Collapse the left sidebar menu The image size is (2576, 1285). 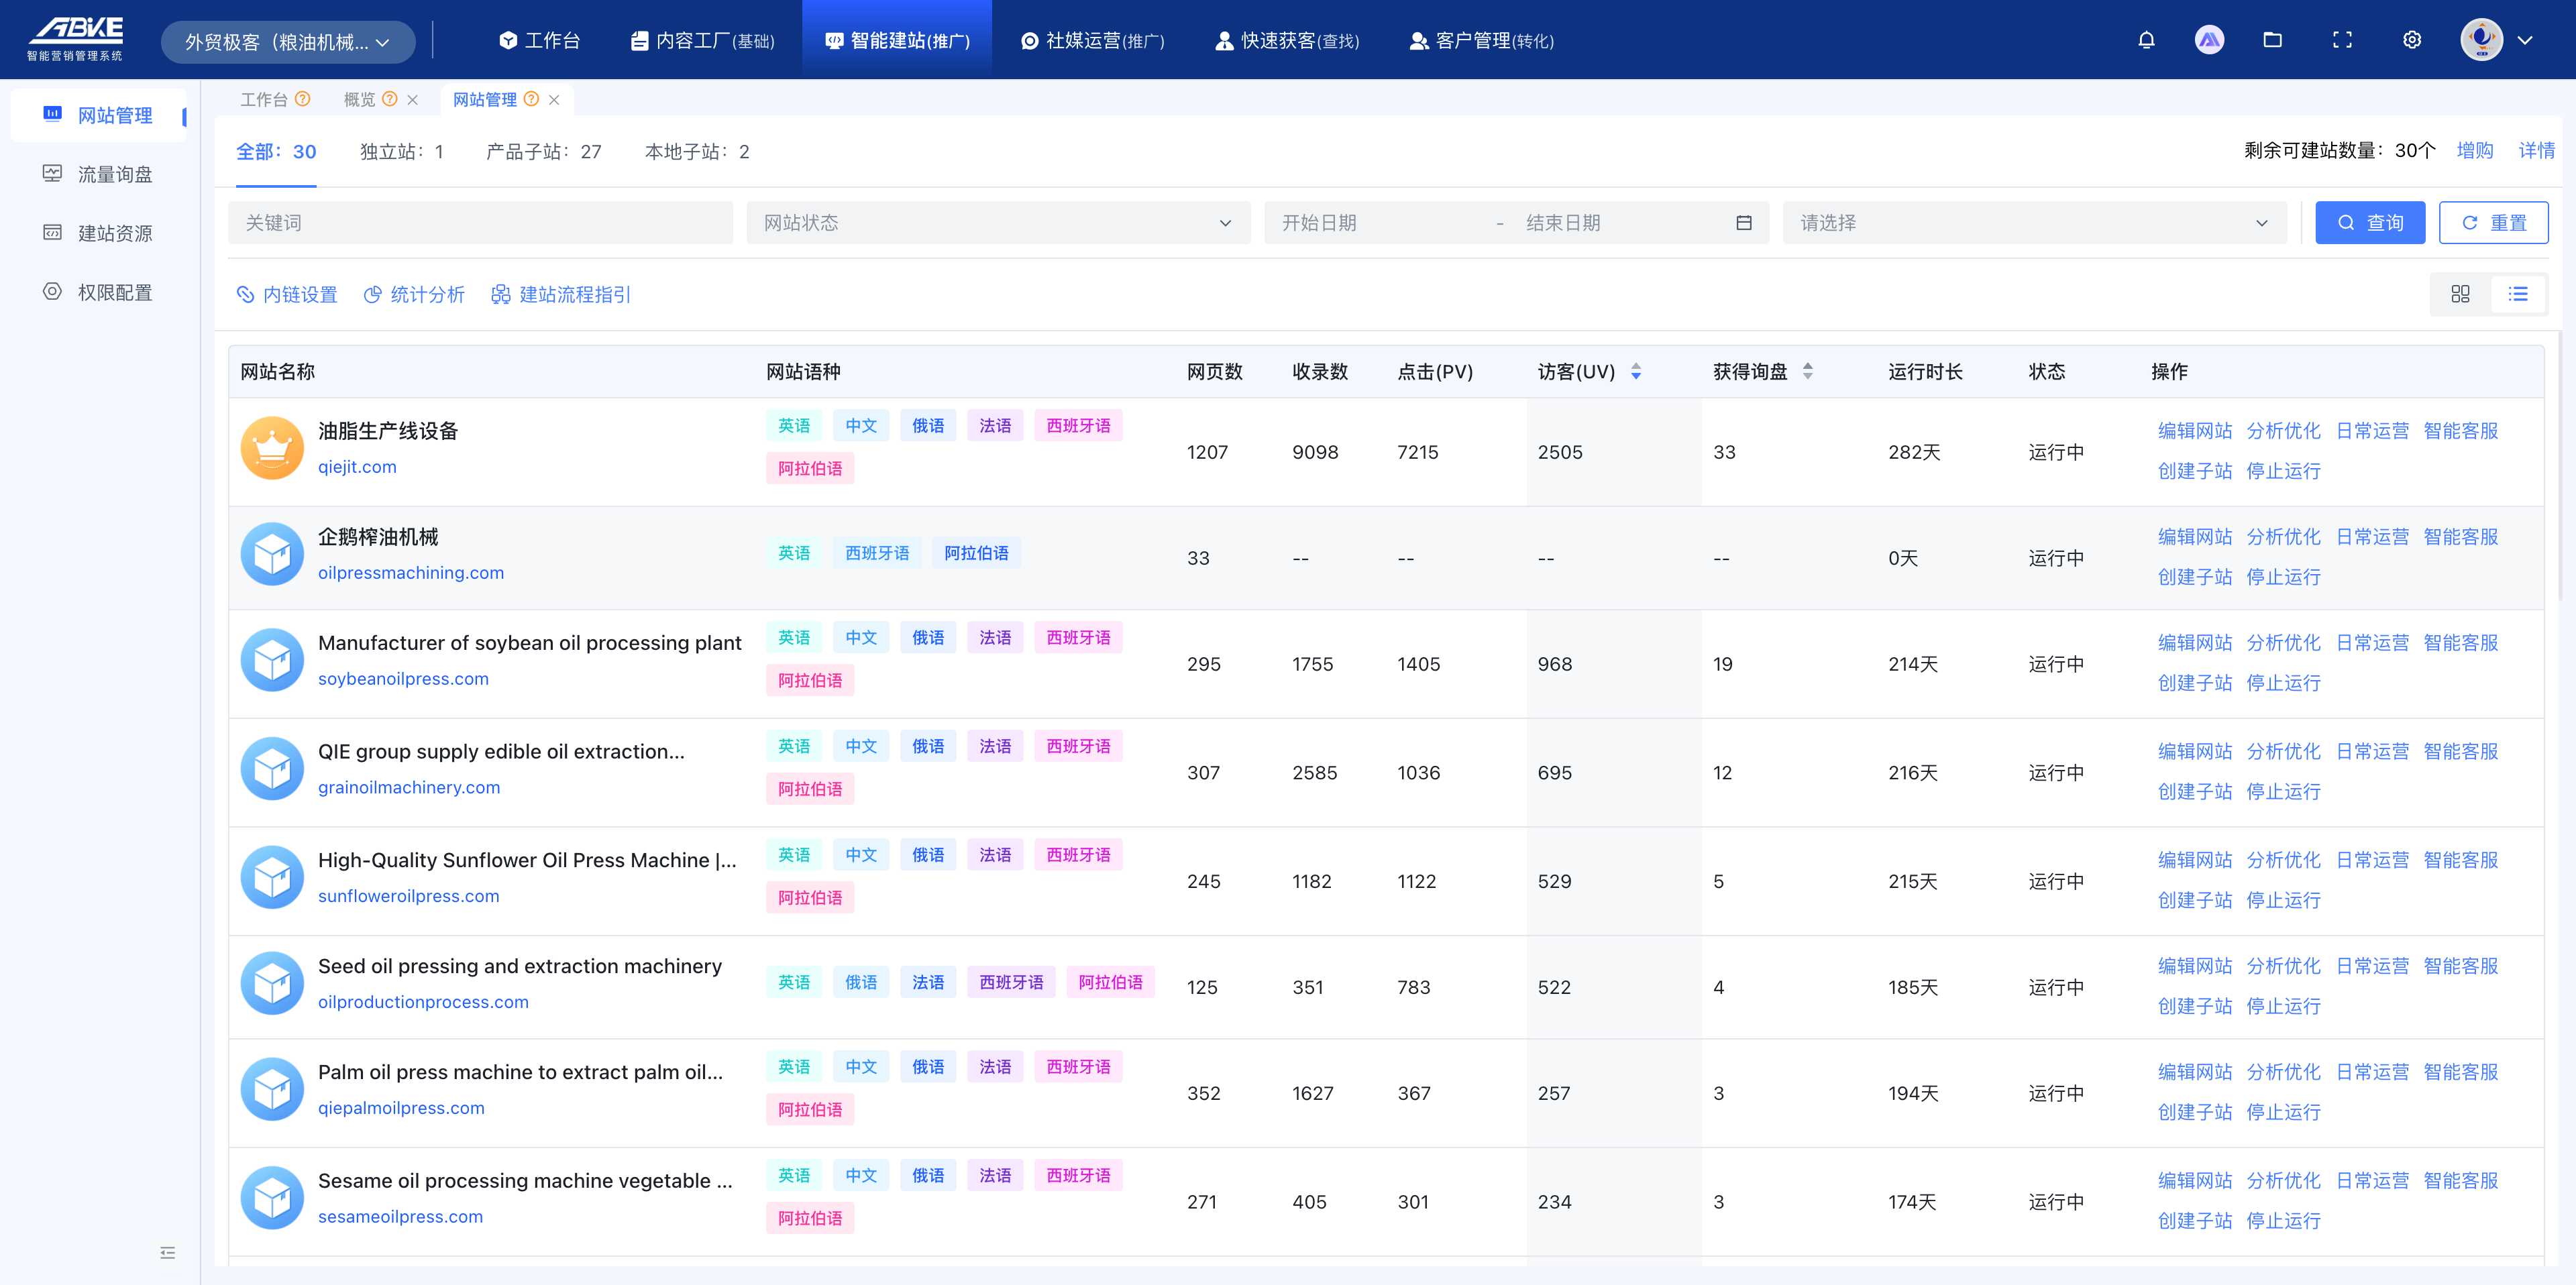[167, 1252]
